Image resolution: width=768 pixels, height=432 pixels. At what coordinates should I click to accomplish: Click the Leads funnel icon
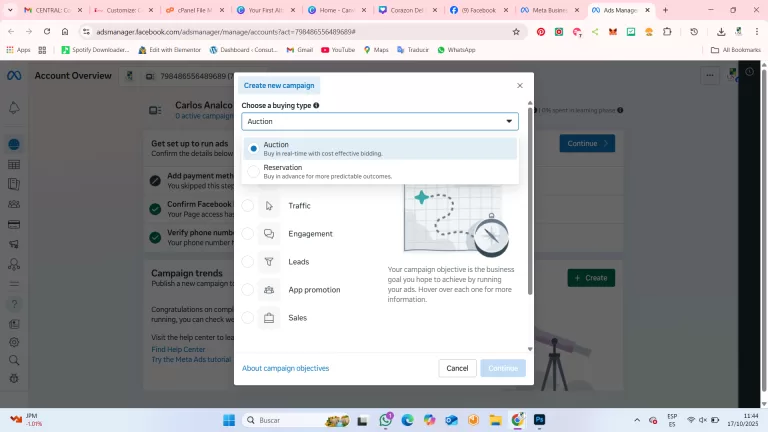pos(269,262)
